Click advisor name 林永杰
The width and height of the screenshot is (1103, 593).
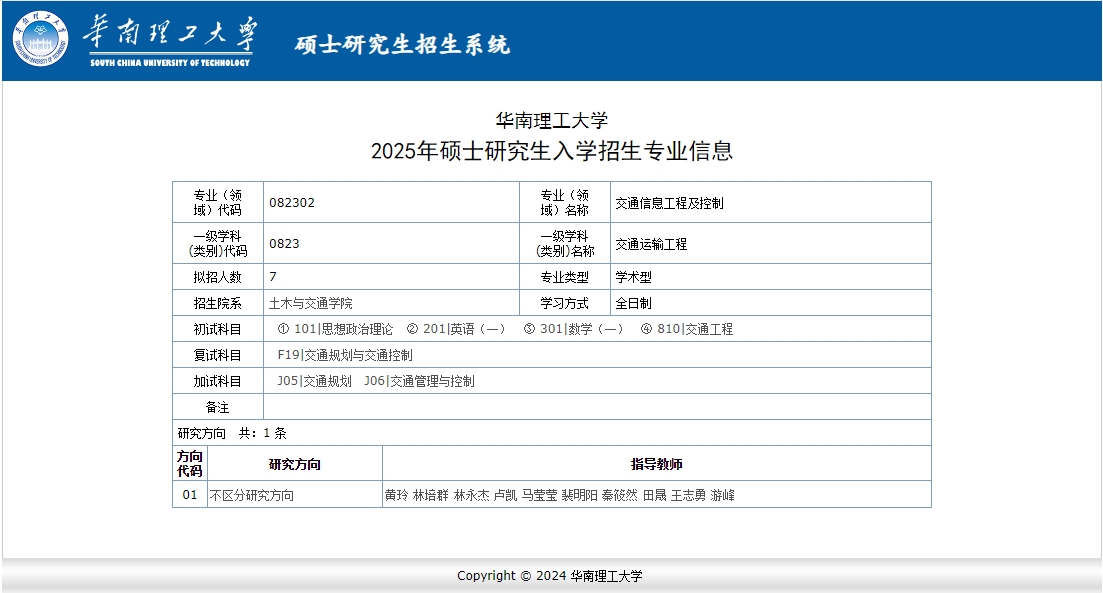tap(471, 495)
